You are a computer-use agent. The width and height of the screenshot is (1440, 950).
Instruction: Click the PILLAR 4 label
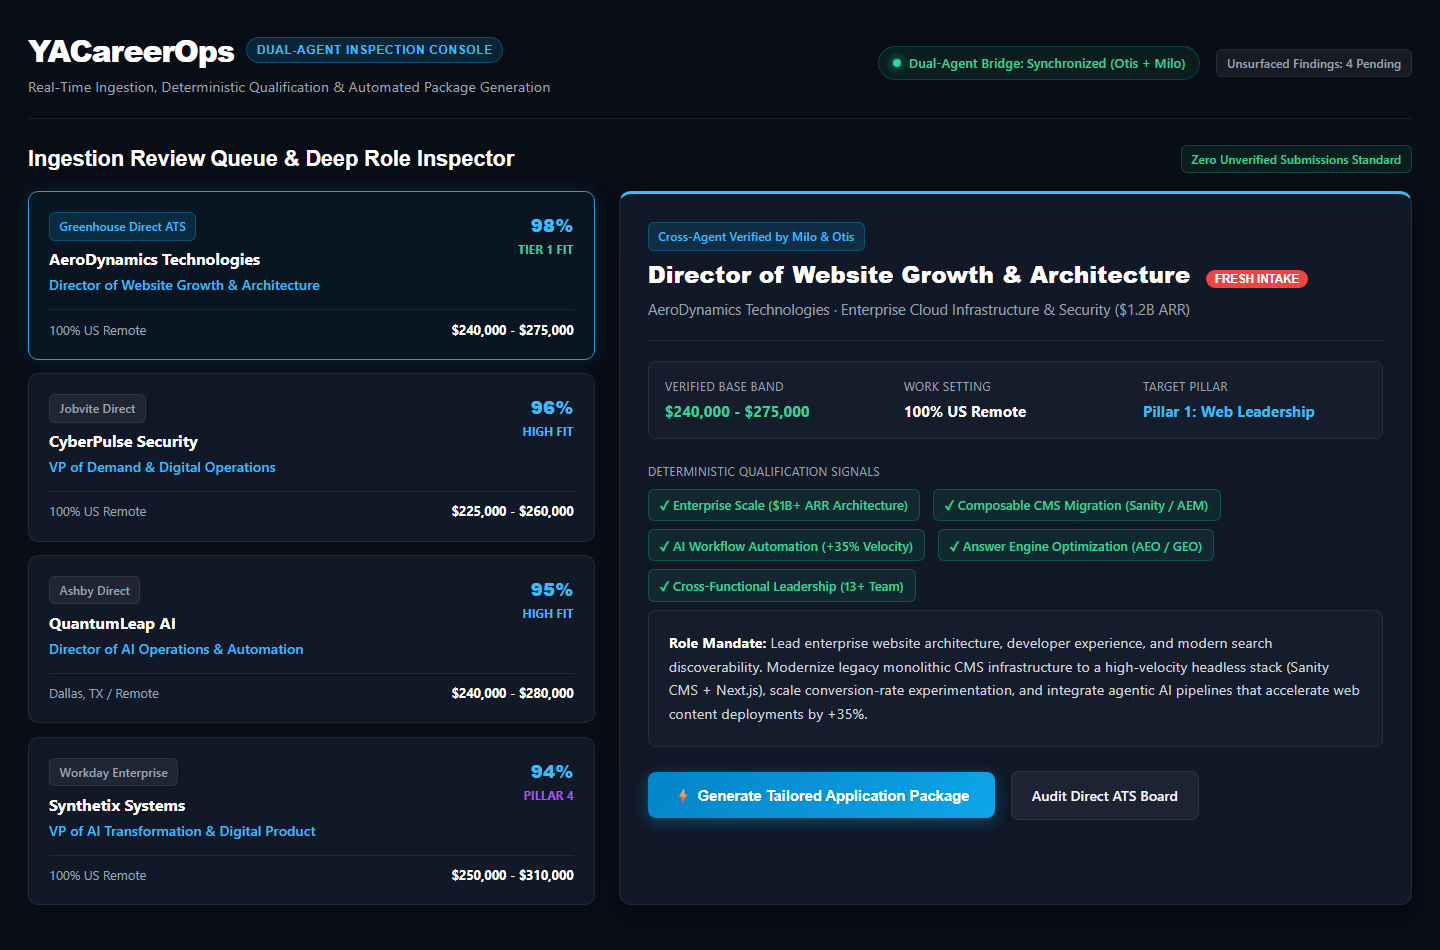click(x=548, y=796)
